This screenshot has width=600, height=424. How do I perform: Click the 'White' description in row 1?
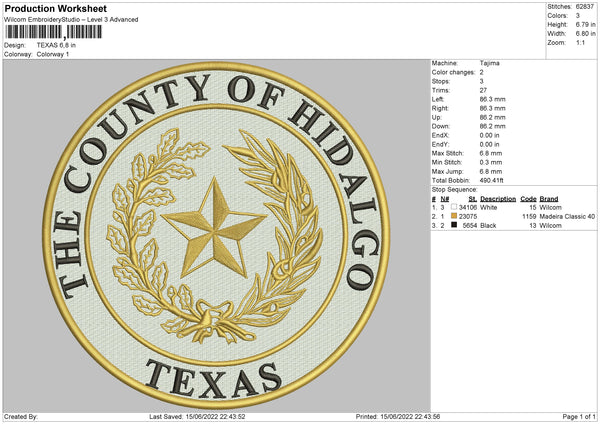pyautogui.click(x=489, y=207)
